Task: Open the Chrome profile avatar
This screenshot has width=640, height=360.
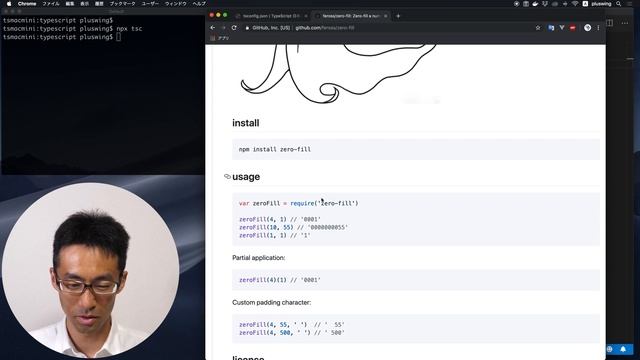Action: click(587, 28)
